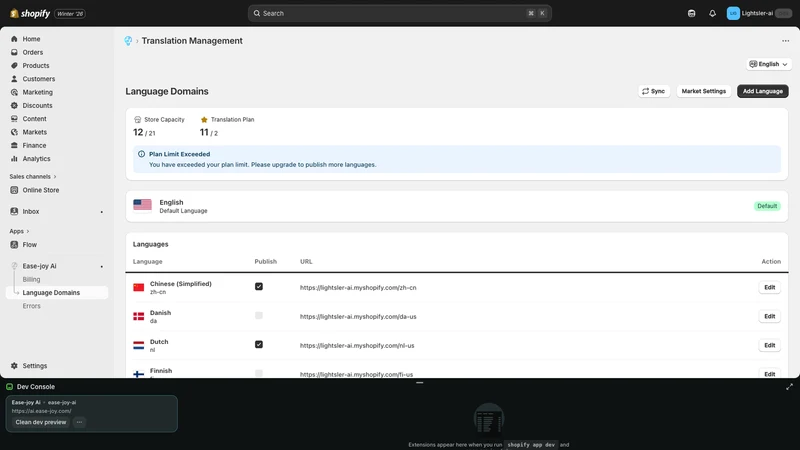Click Add Language button
Screen dimensions: 800x450
click(x=762, y=91)
